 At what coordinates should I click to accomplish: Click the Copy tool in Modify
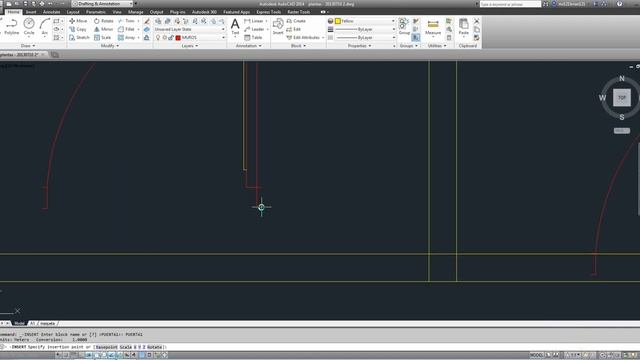click(78, 29)
